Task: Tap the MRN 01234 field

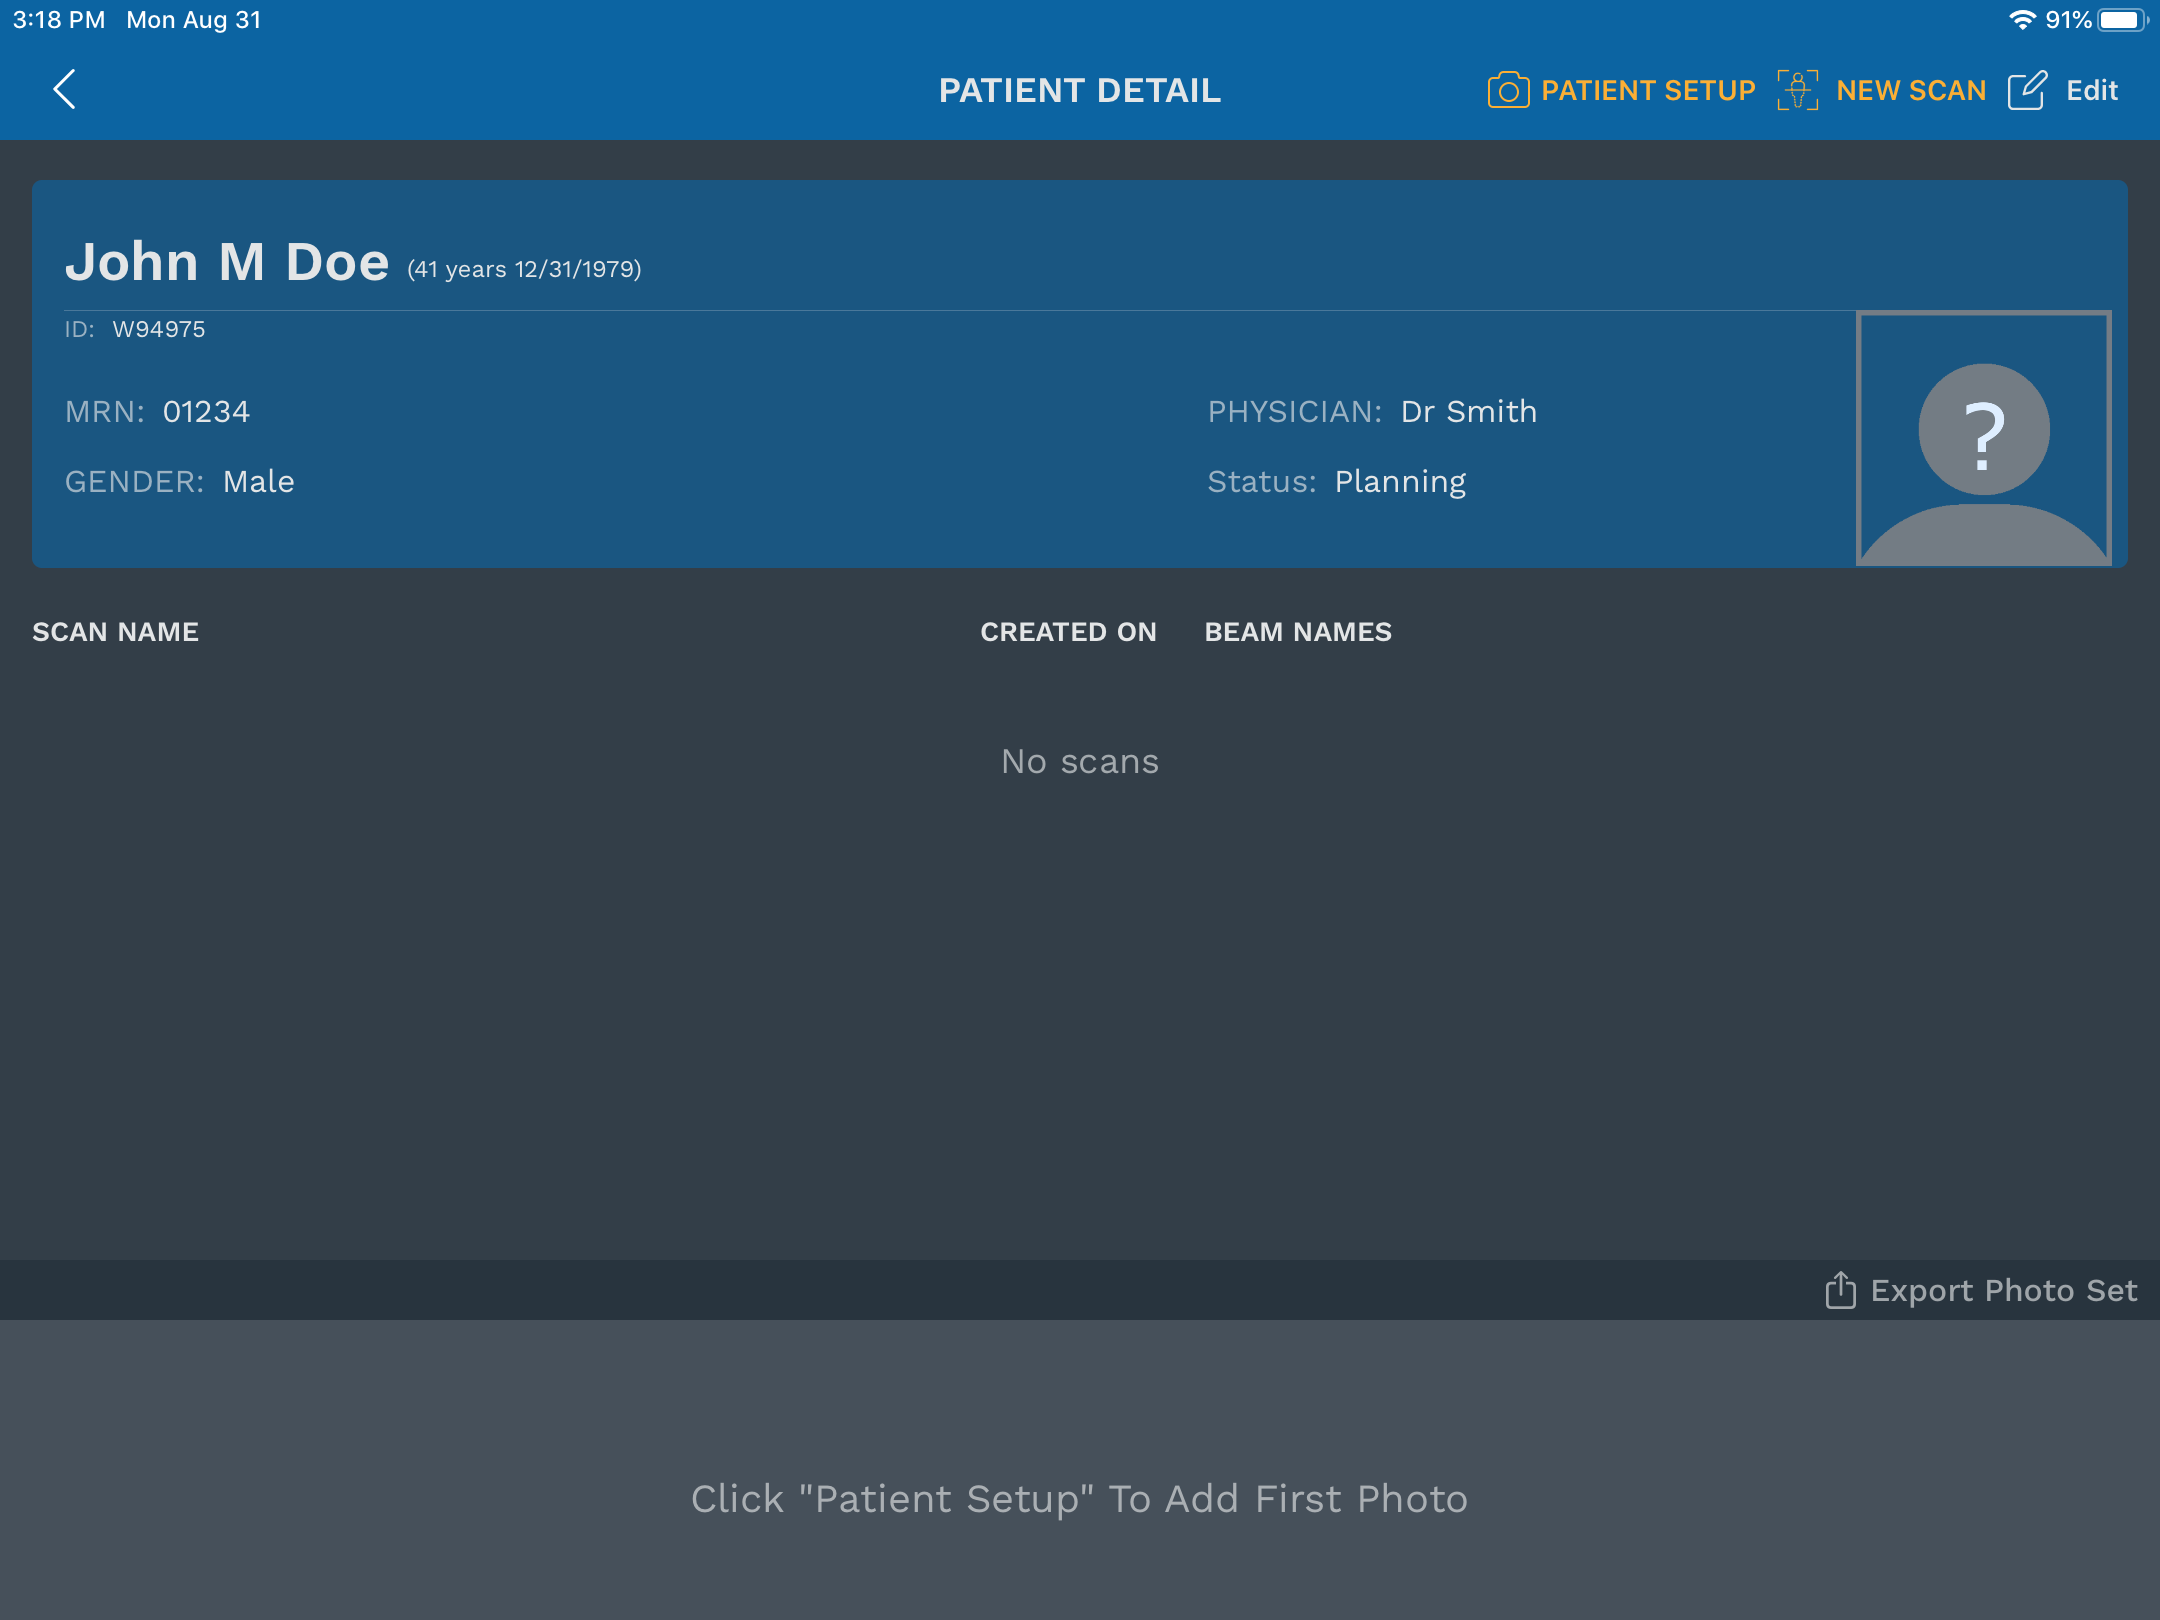Action: pyautogui.click(x=158, y=412)
